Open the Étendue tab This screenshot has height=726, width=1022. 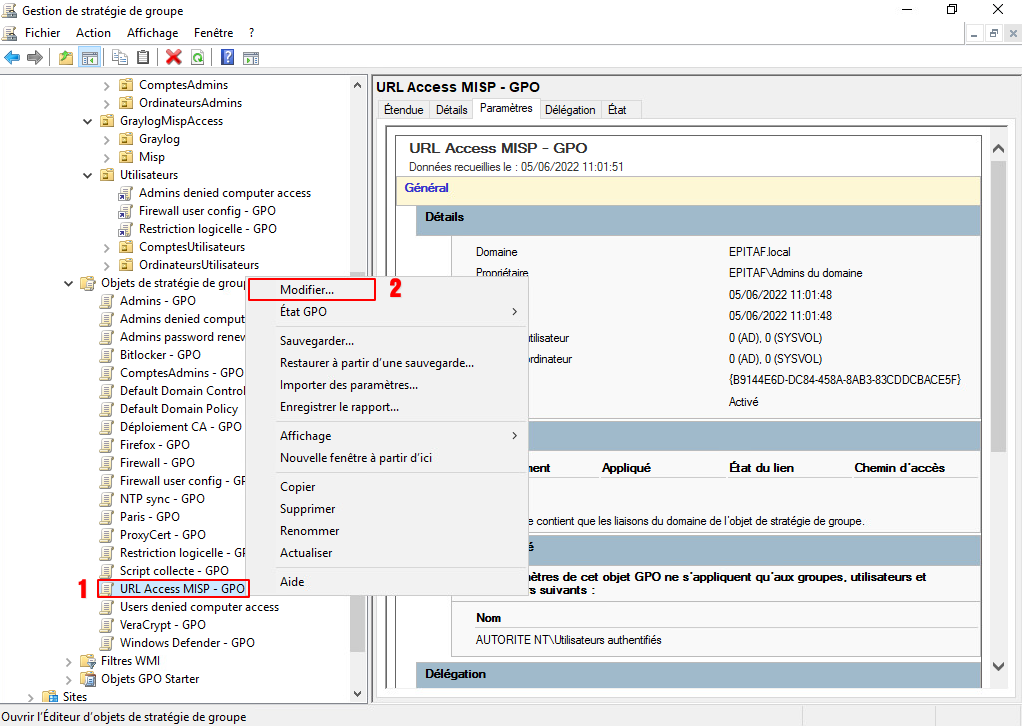pyautogui.click(x=404, y=110)
